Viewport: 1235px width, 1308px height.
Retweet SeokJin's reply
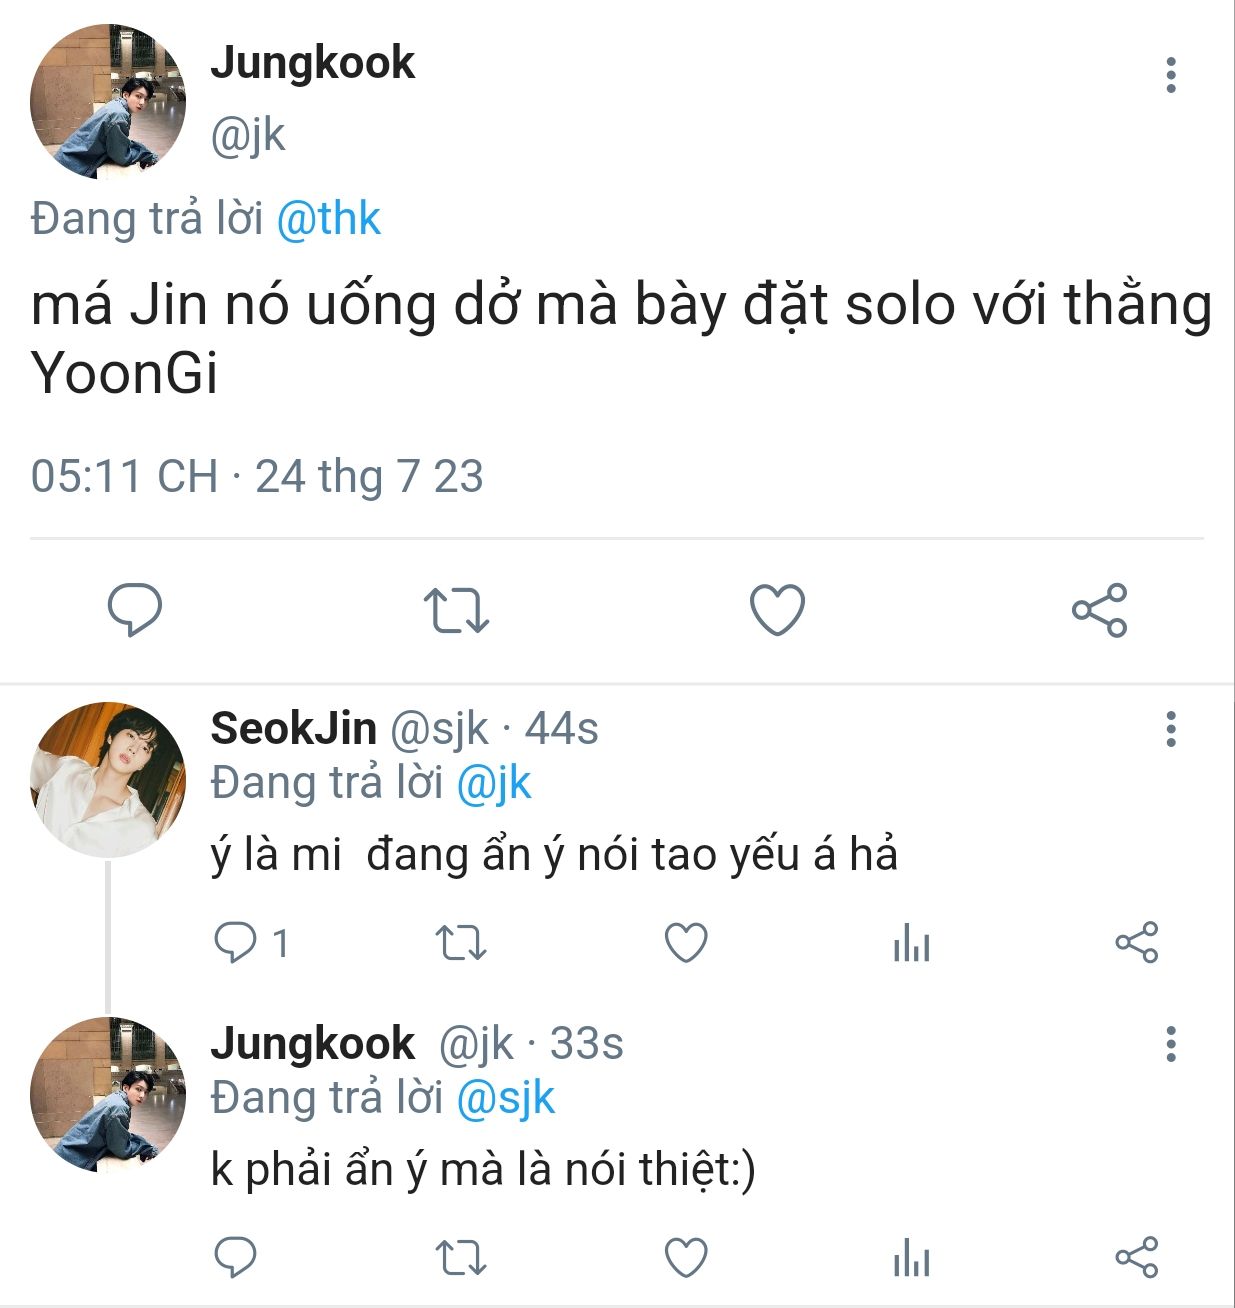(x=461, y=943)
